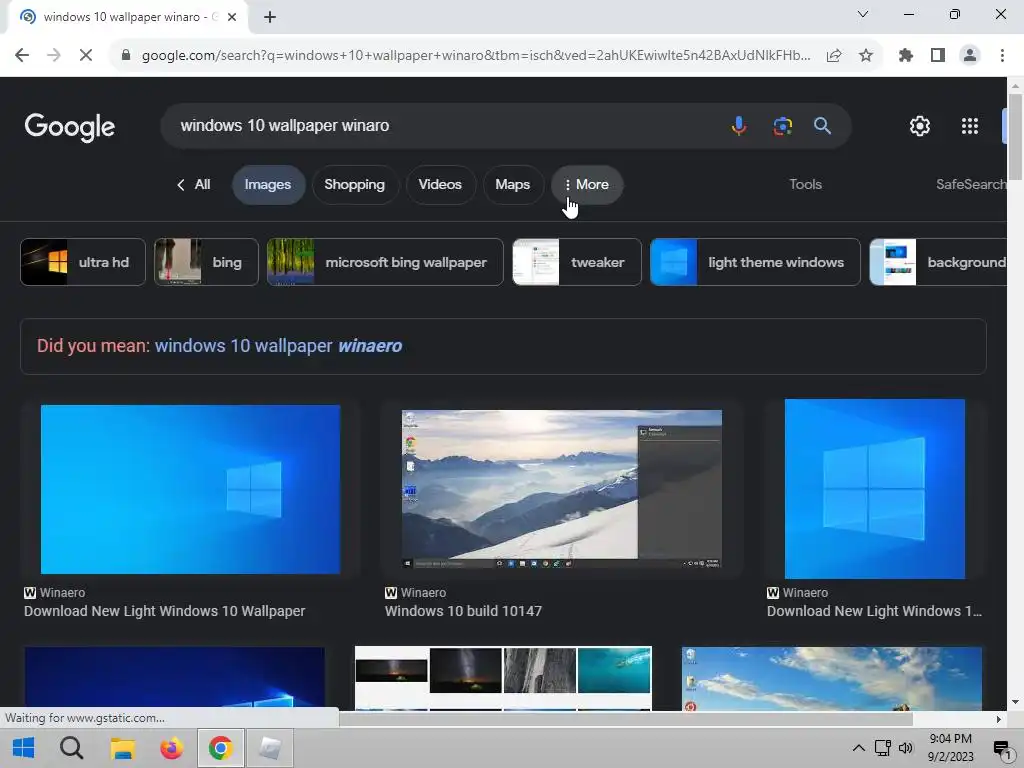Image resolution: width=1024 pixels, height=768 pixels.
Task: Filter by bing chip
Action: [206, 262]
